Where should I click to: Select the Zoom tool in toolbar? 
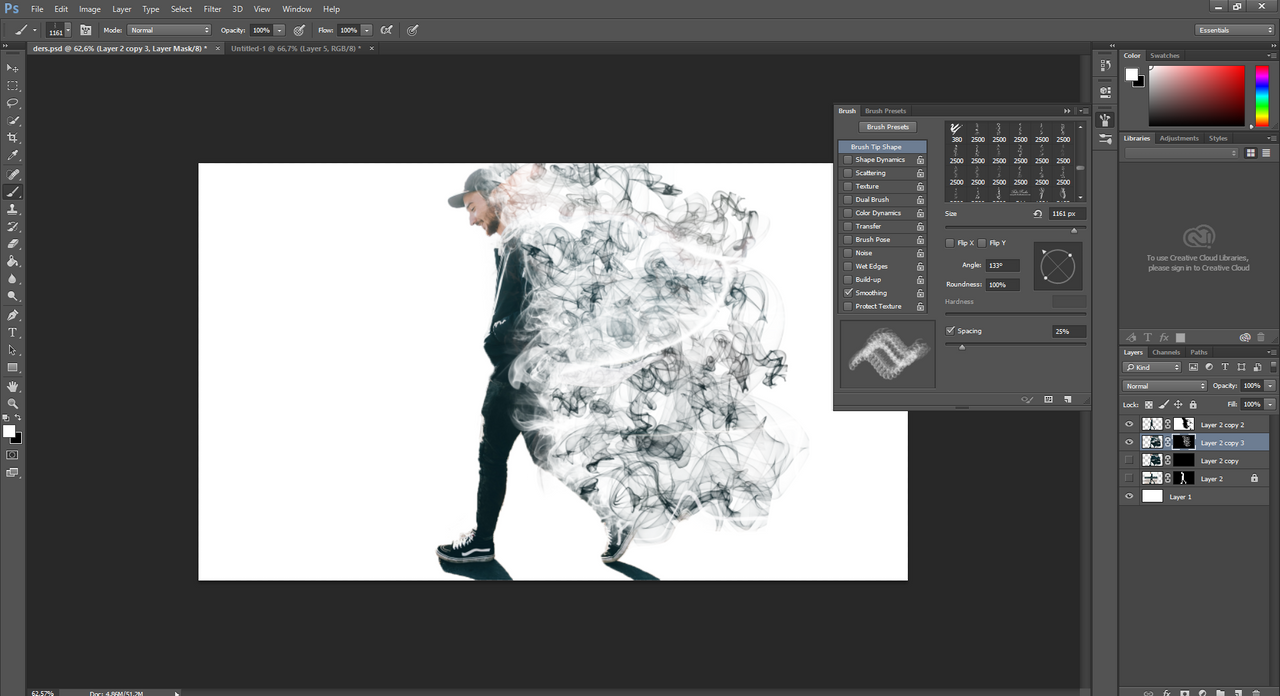tap(13, 403)
